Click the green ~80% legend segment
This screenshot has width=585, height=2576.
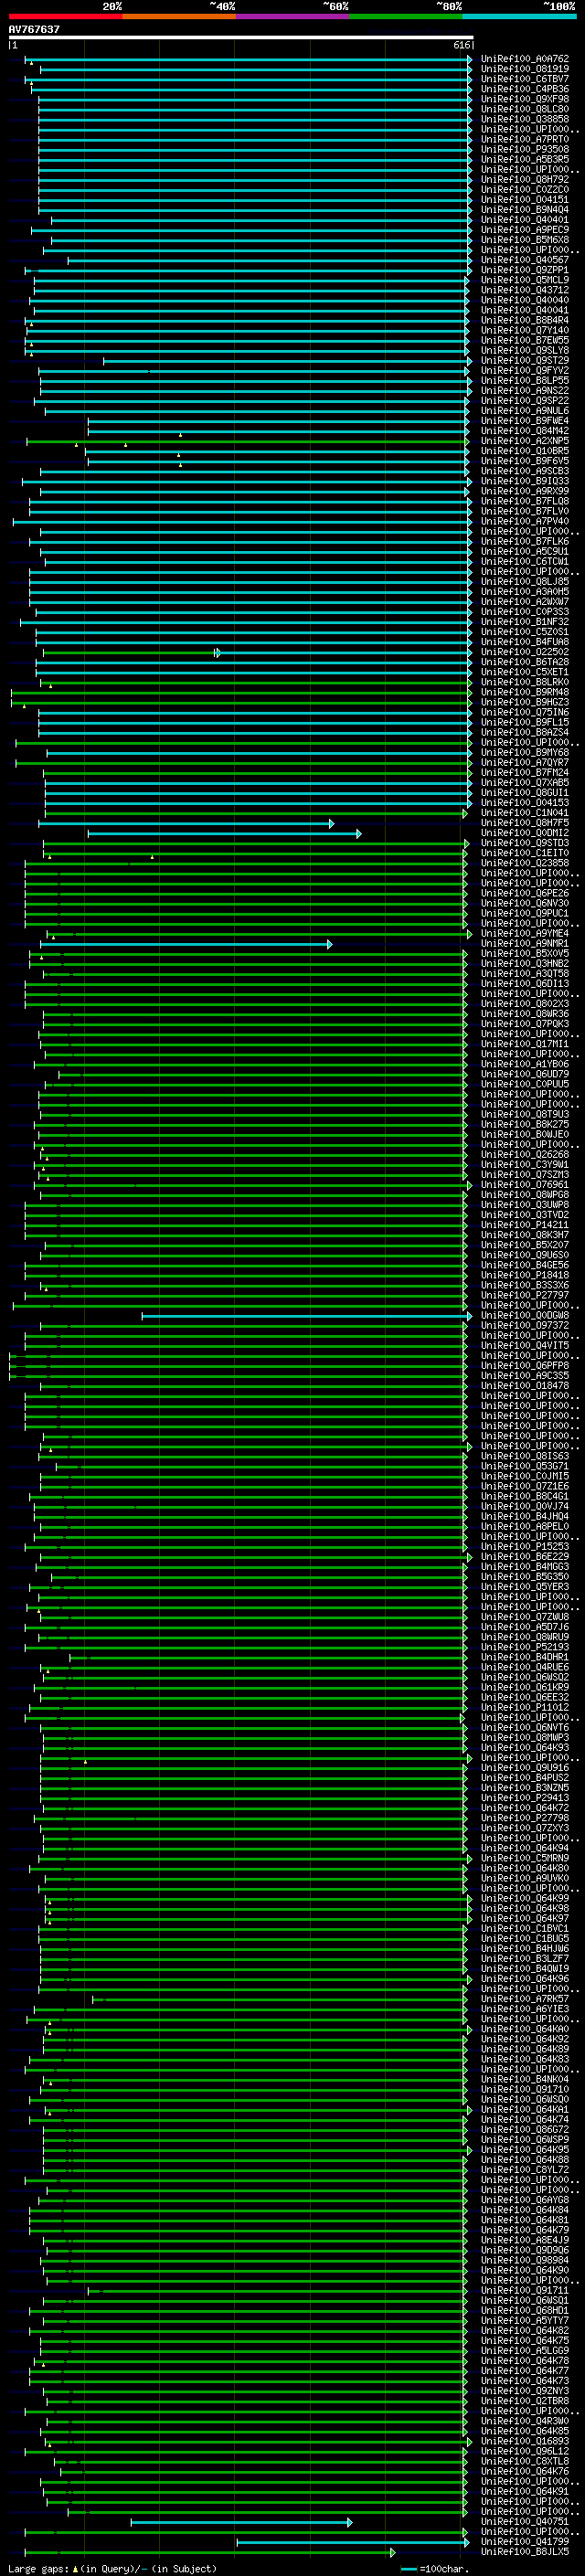coord(406,16)
